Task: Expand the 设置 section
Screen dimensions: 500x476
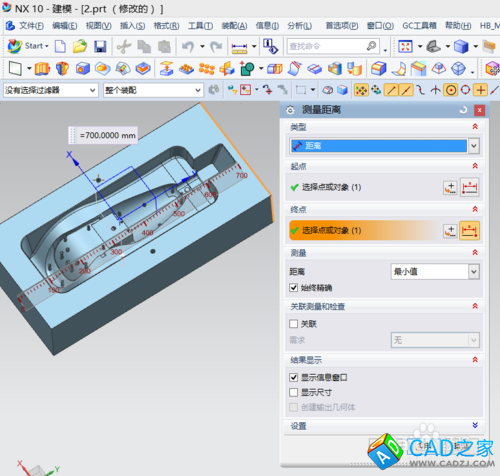Action: (x=475, y=425)
